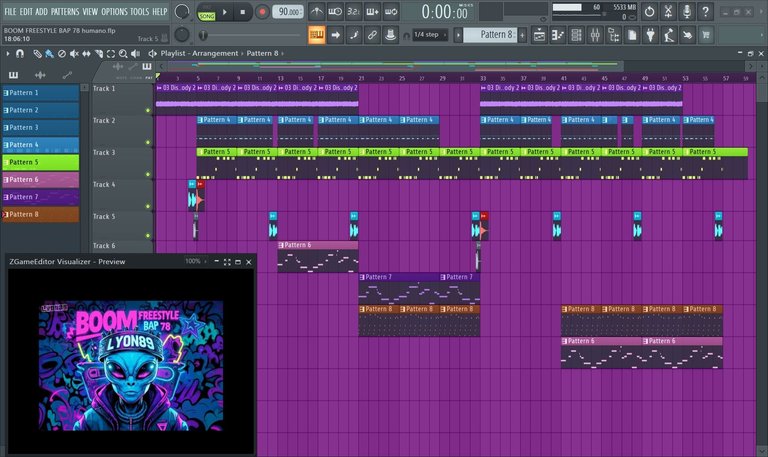Viewport: 768px width, 457px height.
Task: Add new pattern with plus button
Action: (x=522, y=35)
